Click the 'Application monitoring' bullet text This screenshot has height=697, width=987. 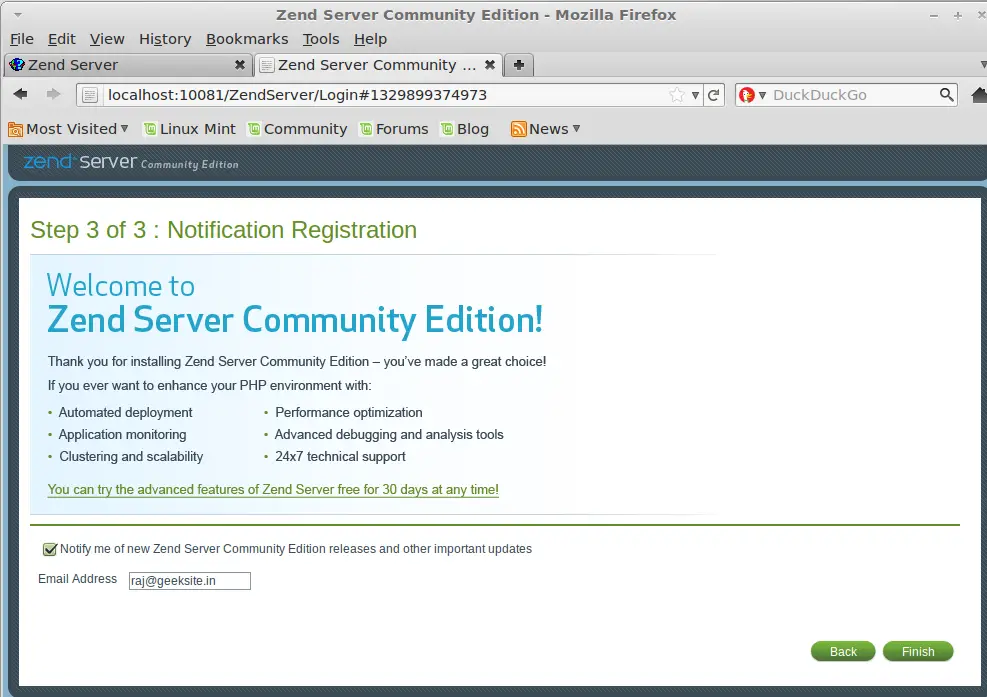[122, 434]
